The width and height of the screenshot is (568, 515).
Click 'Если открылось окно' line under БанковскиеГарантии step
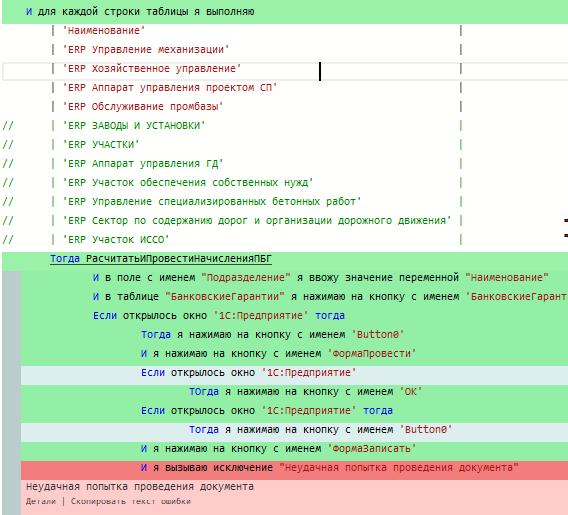coord(219,316)
